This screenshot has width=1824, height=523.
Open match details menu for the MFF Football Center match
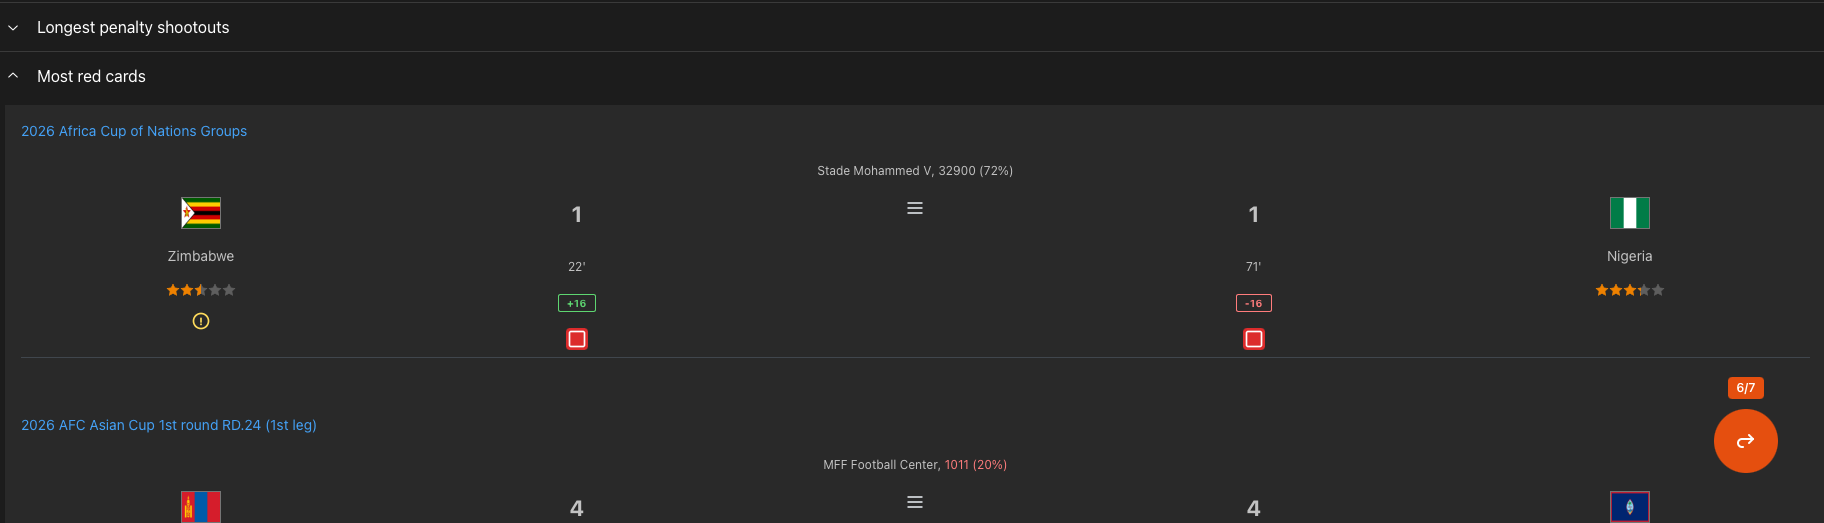(914, 502)
